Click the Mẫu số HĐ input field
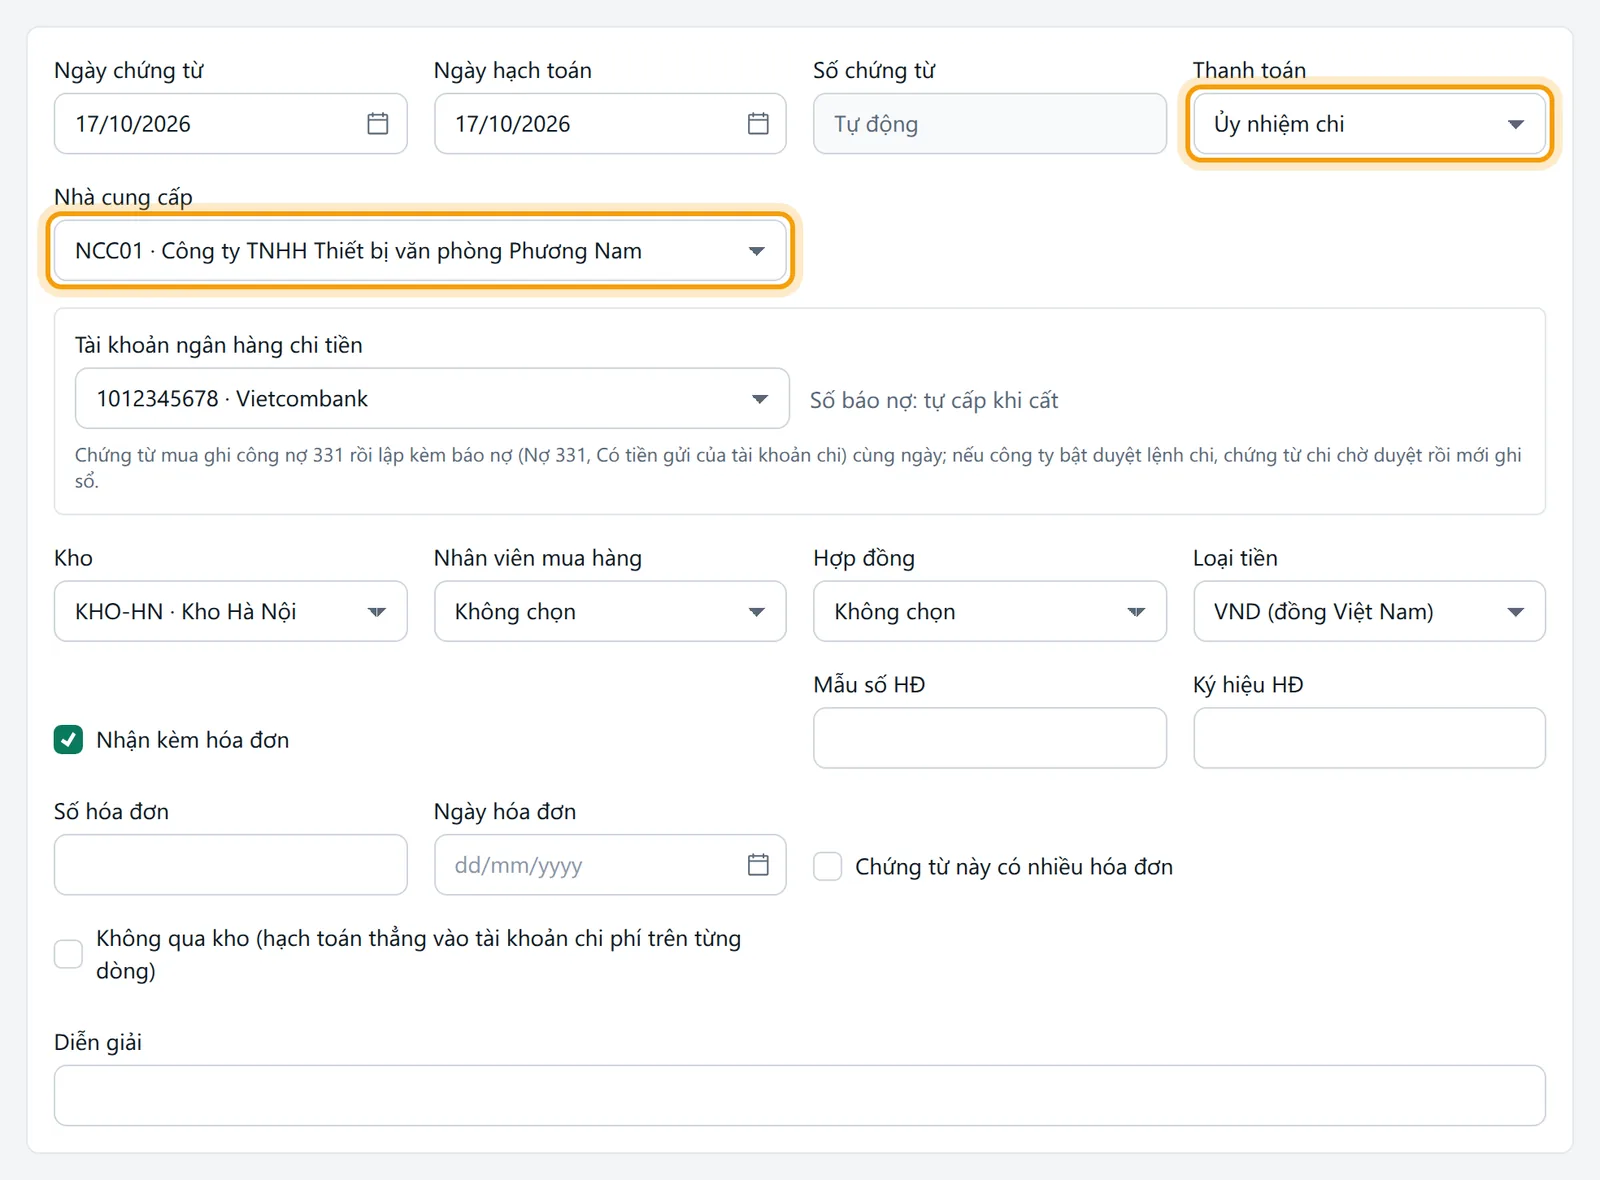Viewport: 1600px width, 1180px height. tap(990, 738)
